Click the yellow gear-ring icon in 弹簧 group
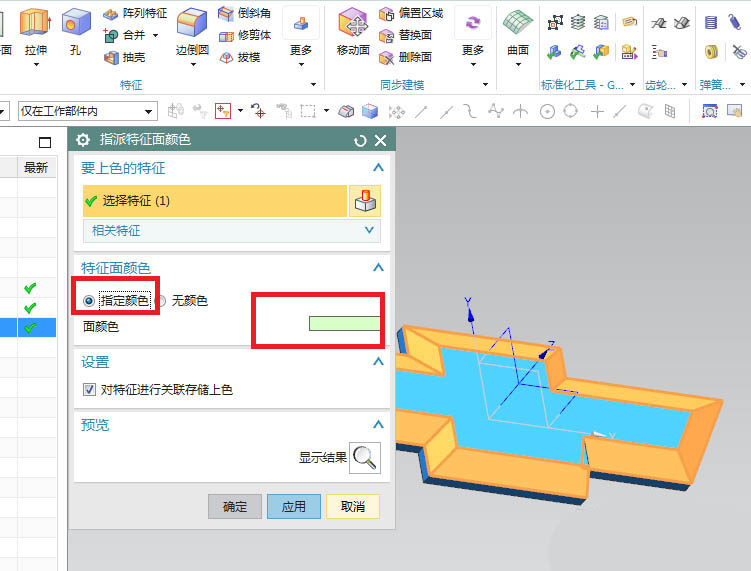Image resolution: width=751 pixels, height=571 pixels. pyautogui.click(x=711, y=52)
